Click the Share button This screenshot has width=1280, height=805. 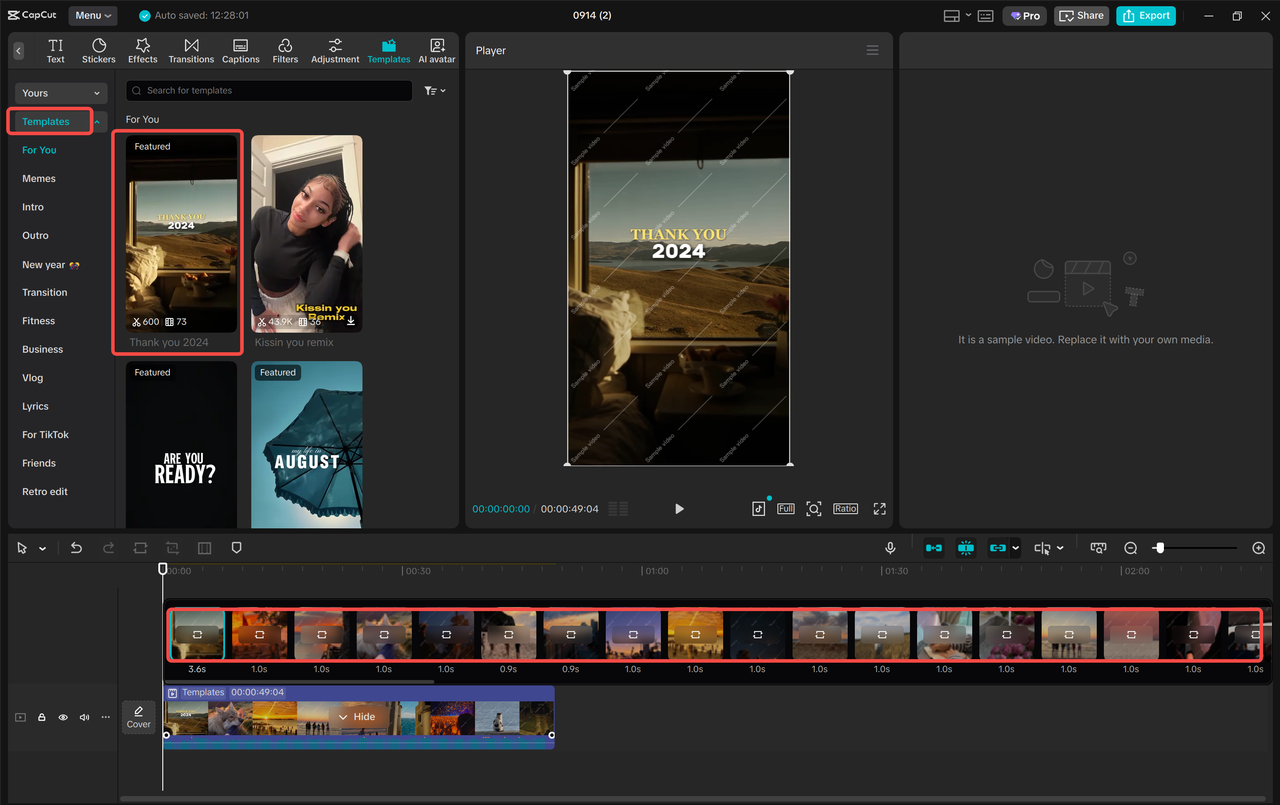click(1081, 15)
